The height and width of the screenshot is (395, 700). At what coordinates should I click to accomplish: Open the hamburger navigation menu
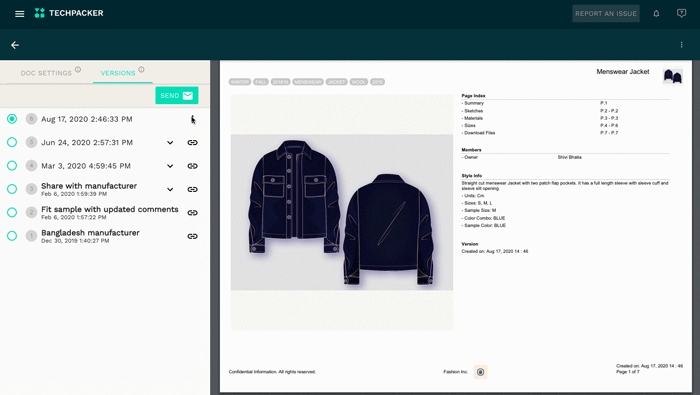[19, 14]
